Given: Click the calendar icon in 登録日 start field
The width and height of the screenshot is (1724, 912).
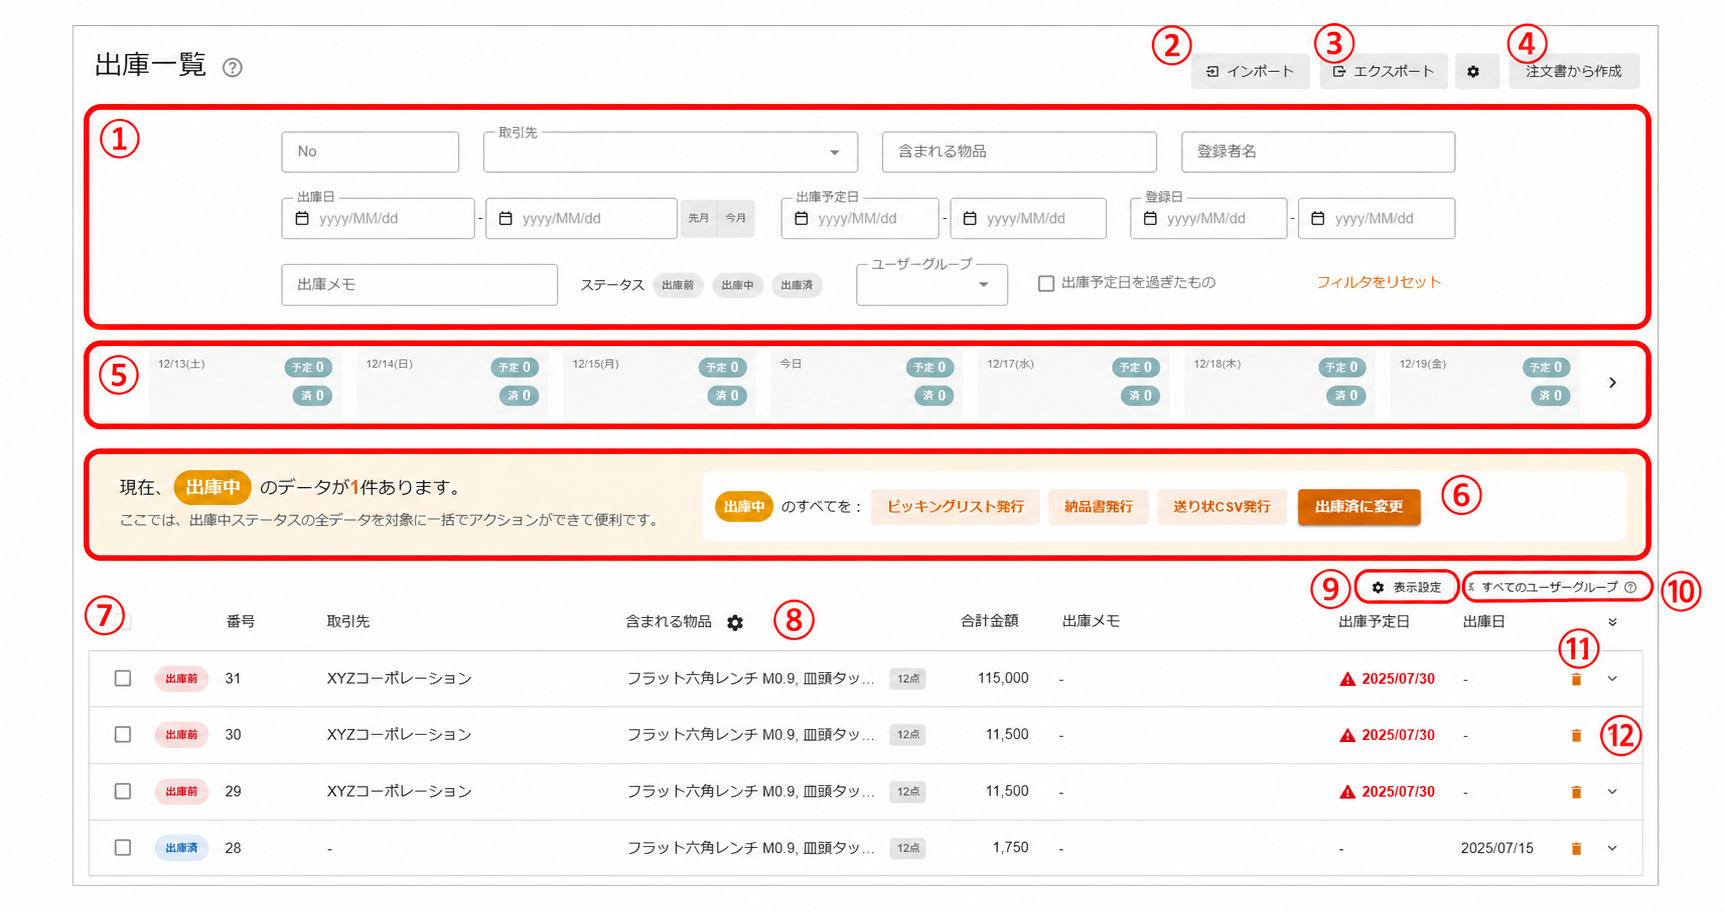Looking at the screenshot, I should click(x=1150, y=218).
